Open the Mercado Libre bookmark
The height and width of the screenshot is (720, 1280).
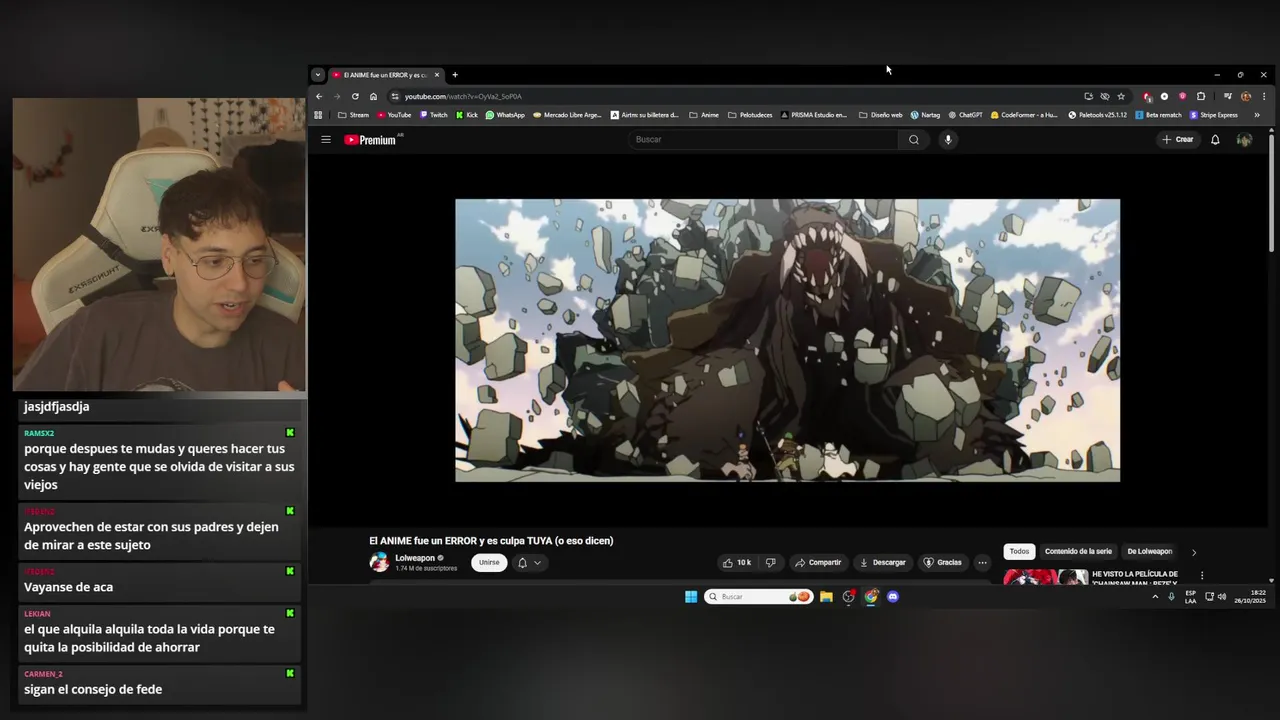[x=567, y=115]
